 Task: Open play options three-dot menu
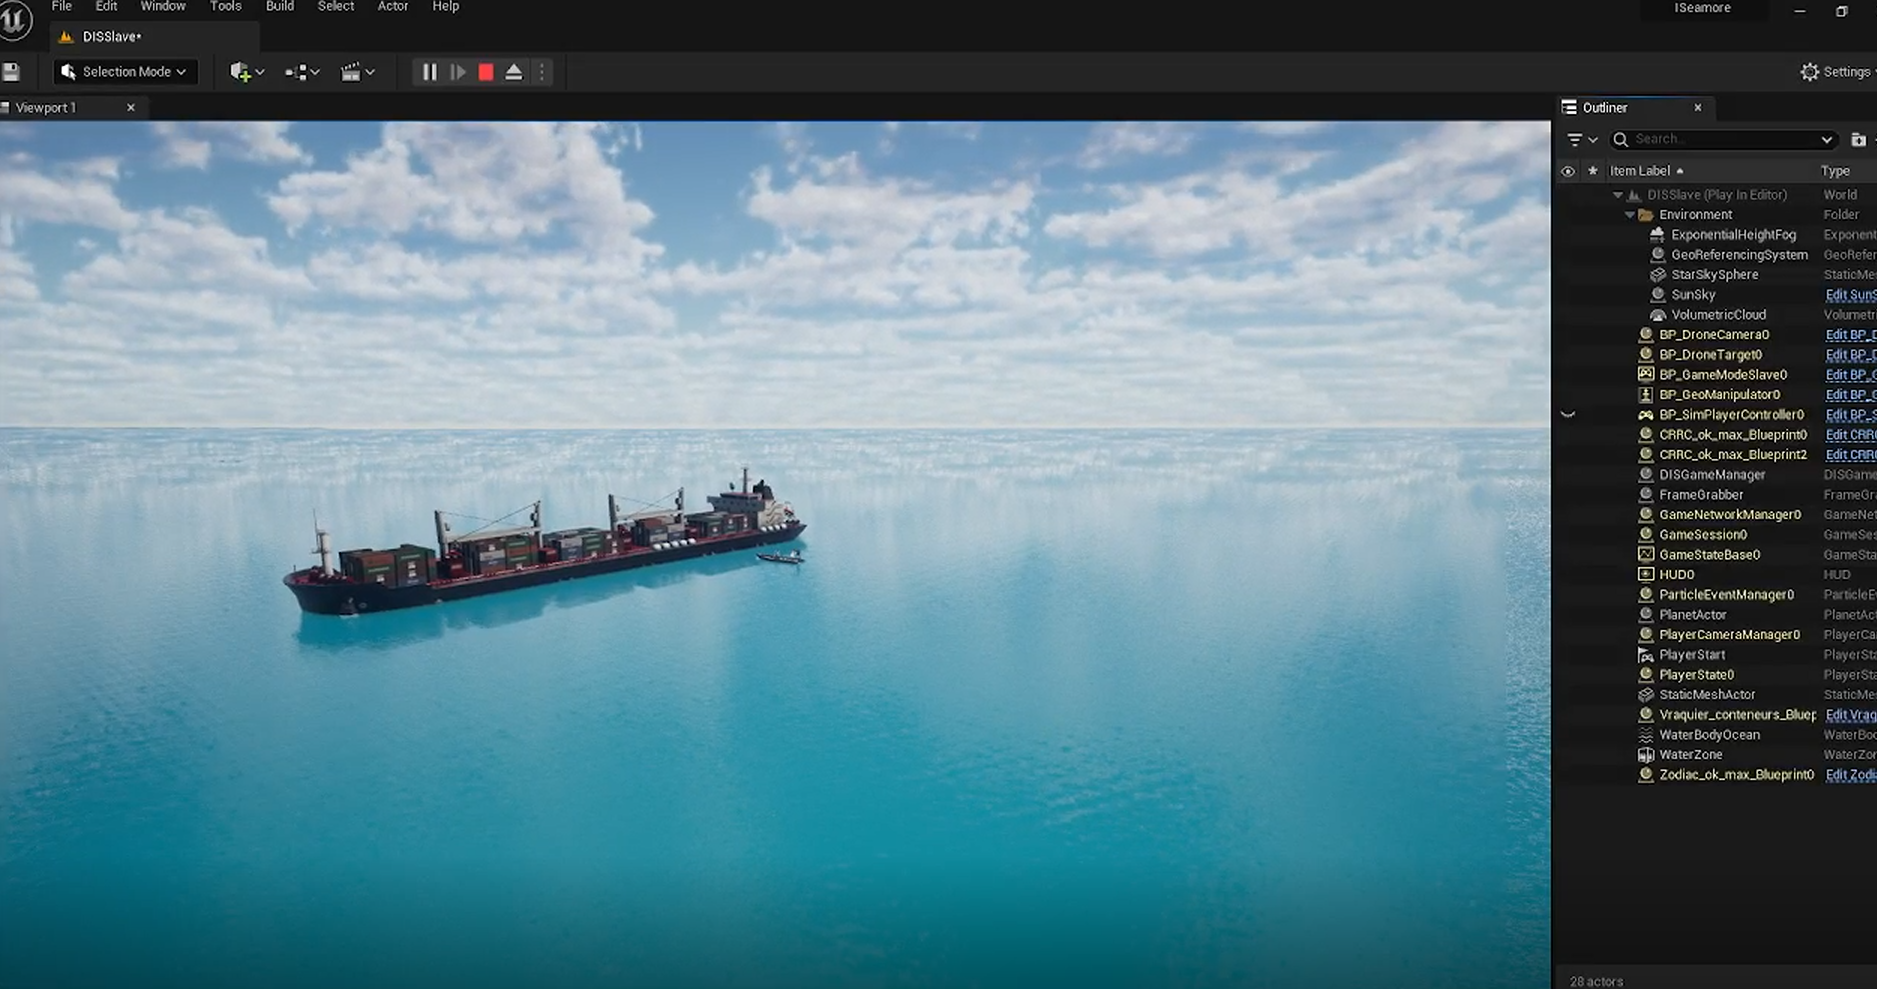(542, 72)
